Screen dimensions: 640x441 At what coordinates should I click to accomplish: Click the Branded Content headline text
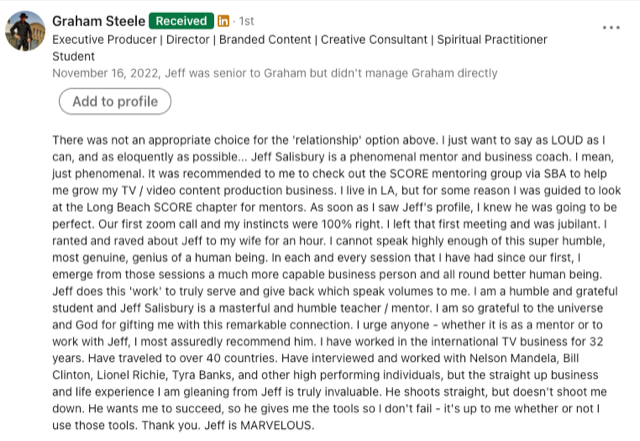pyautogui.click(x=265, y=40)
